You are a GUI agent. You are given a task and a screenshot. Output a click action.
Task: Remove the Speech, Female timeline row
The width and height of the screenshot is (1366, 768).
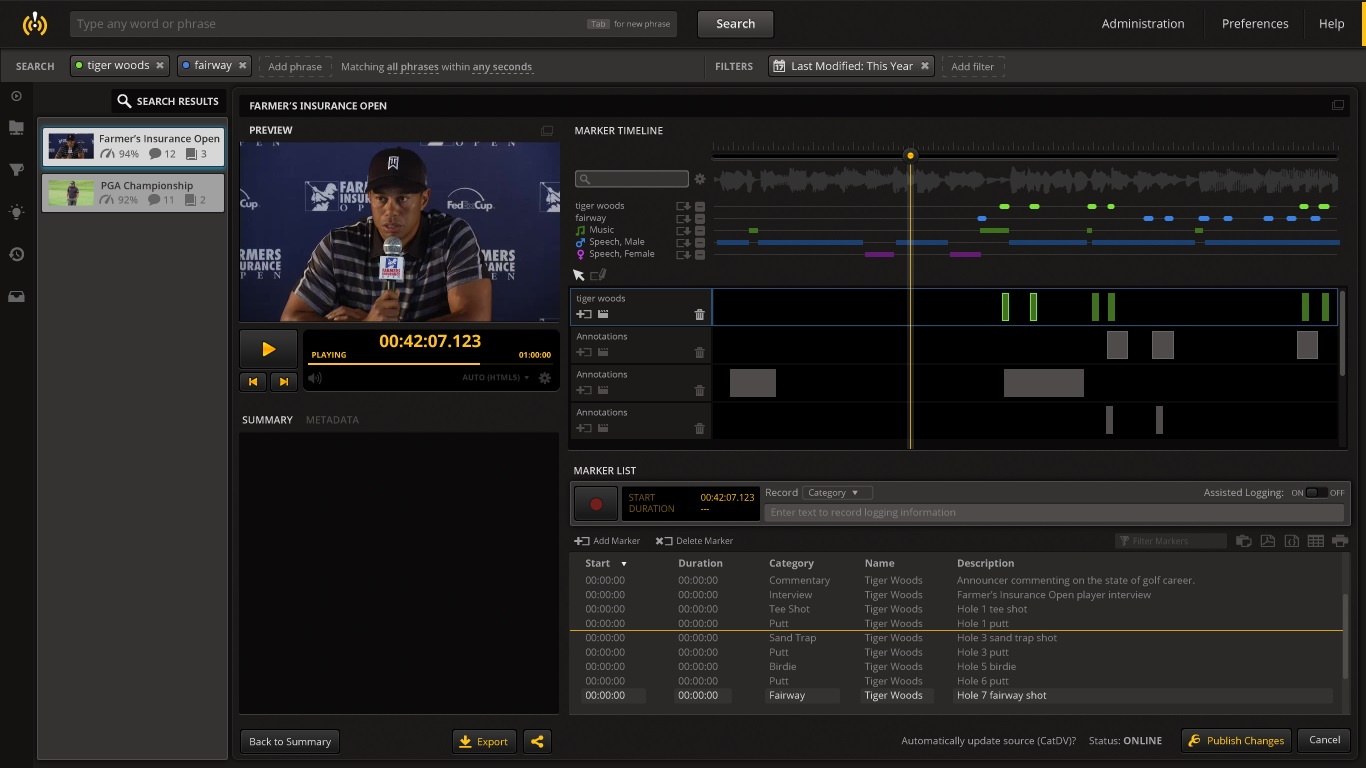coord(700,254)
